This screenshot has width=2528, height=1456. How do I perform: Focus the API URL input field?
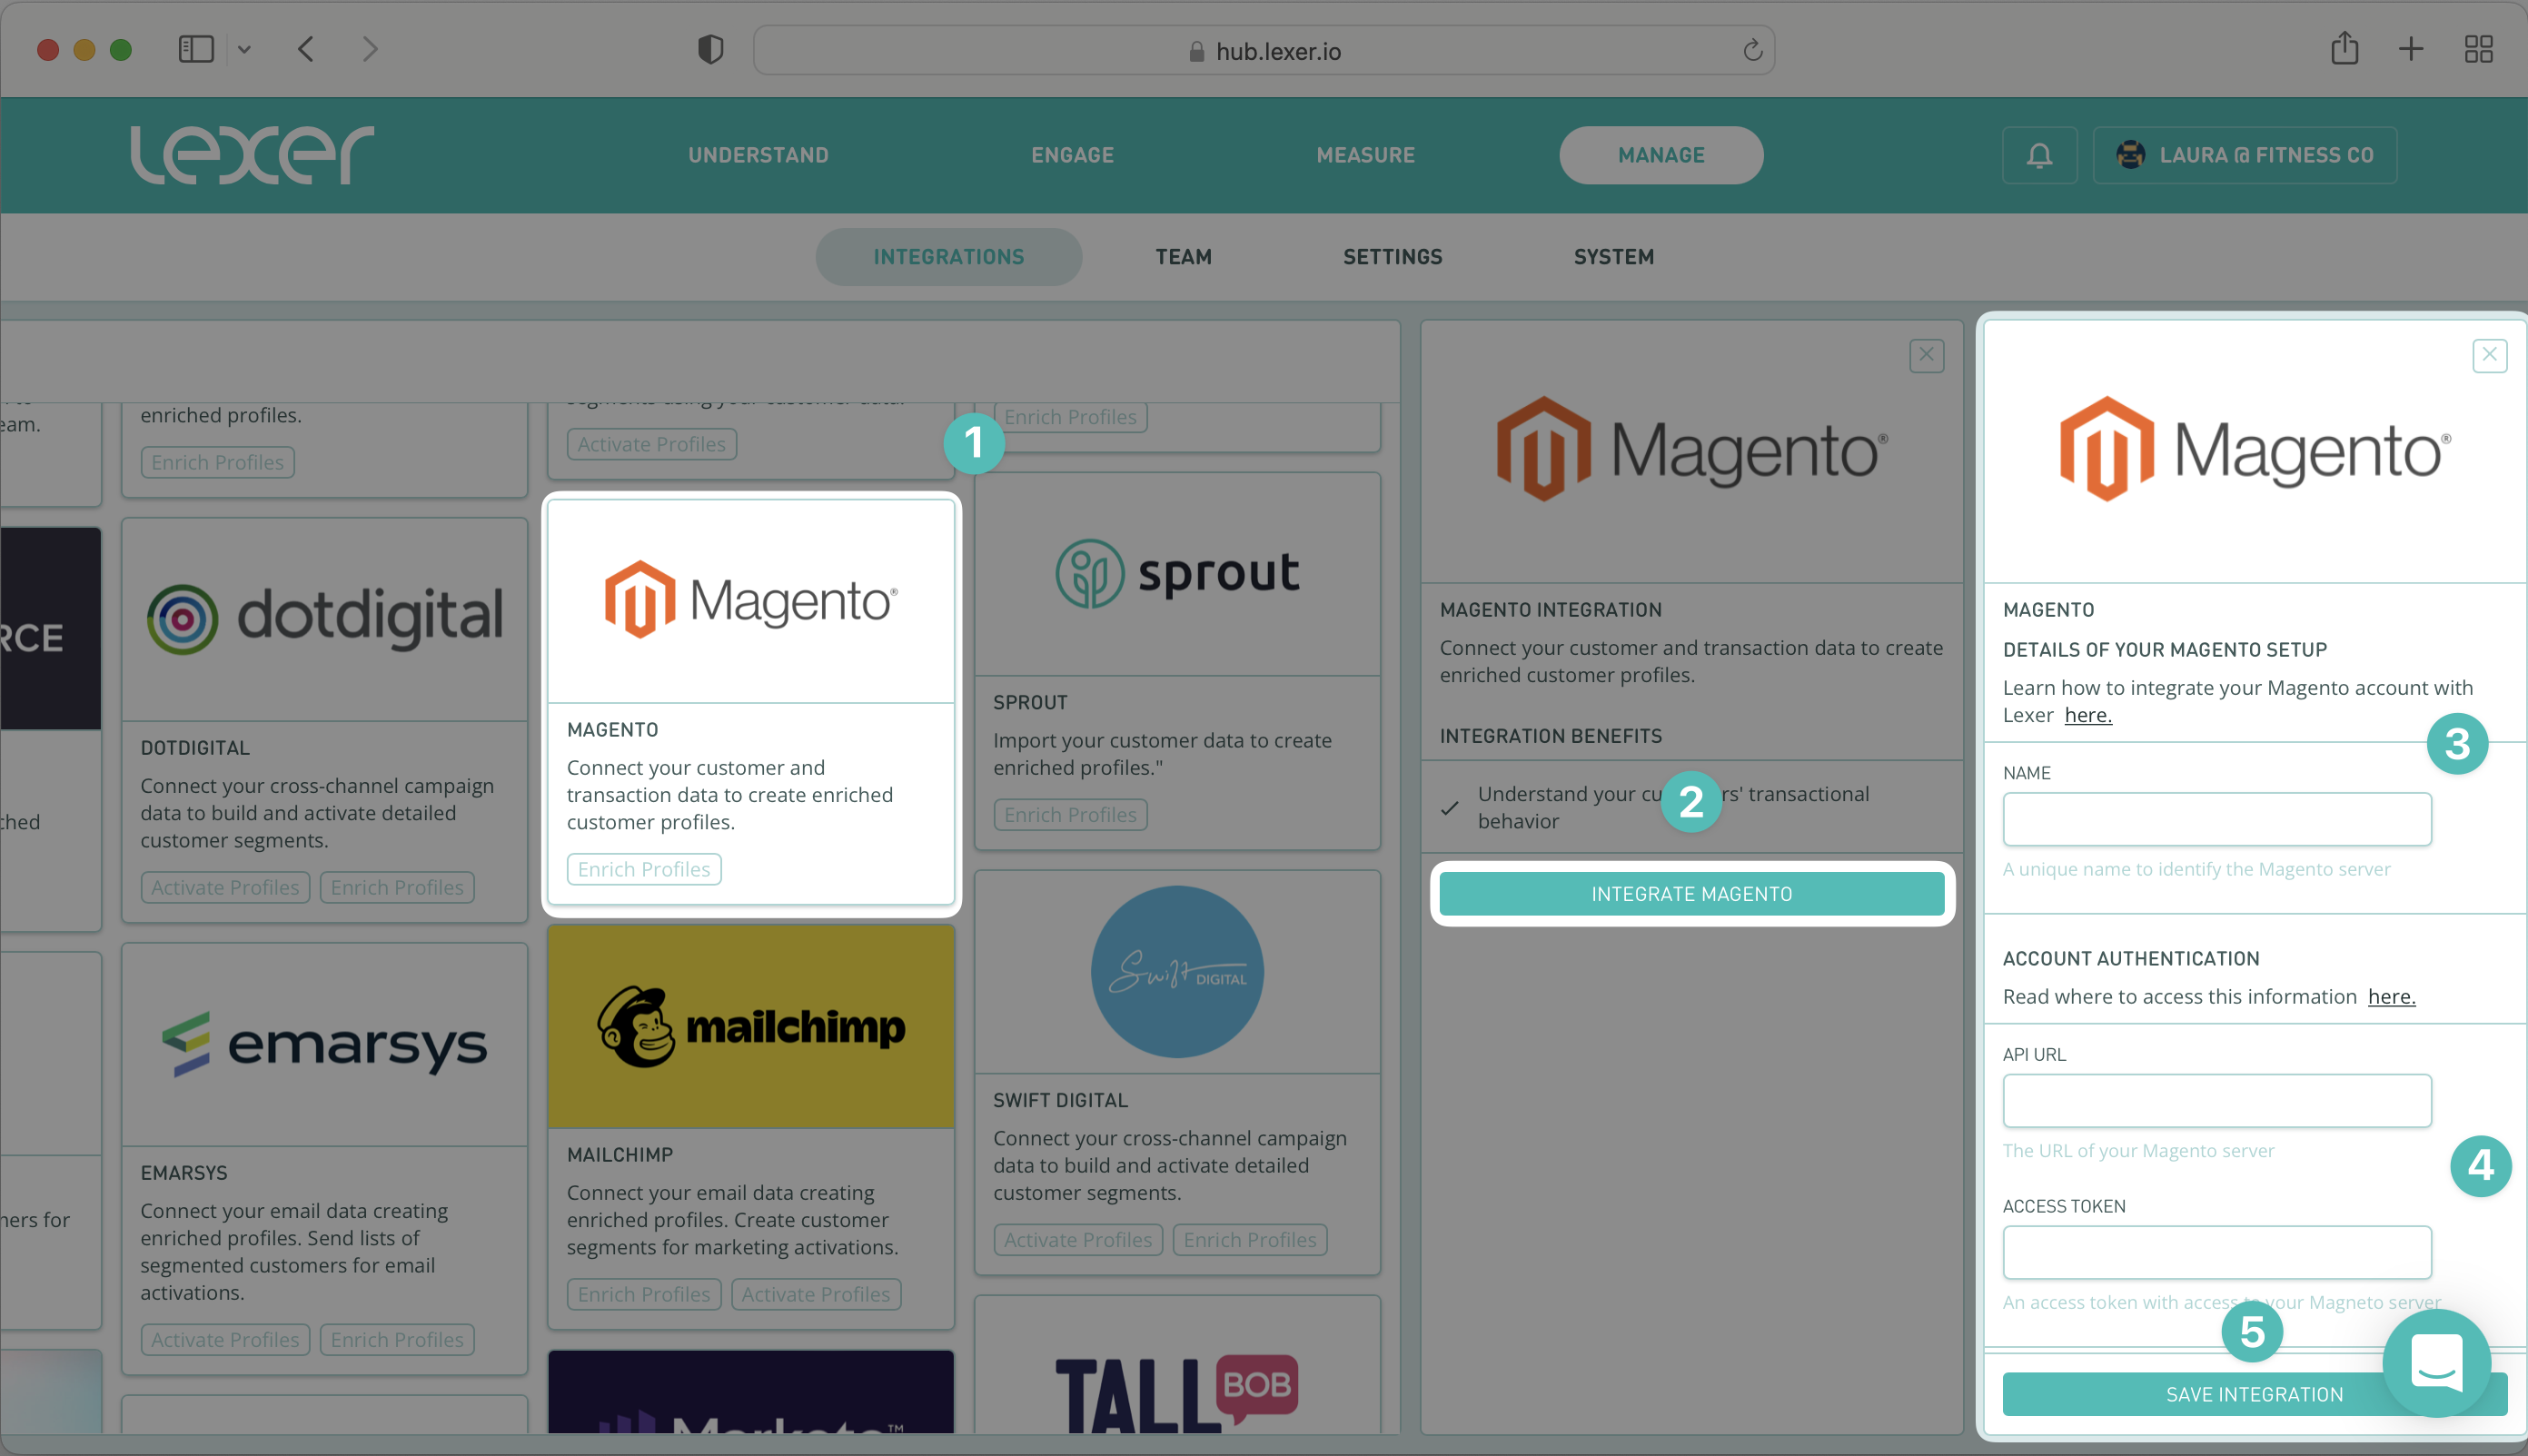click(2216, 1100)
